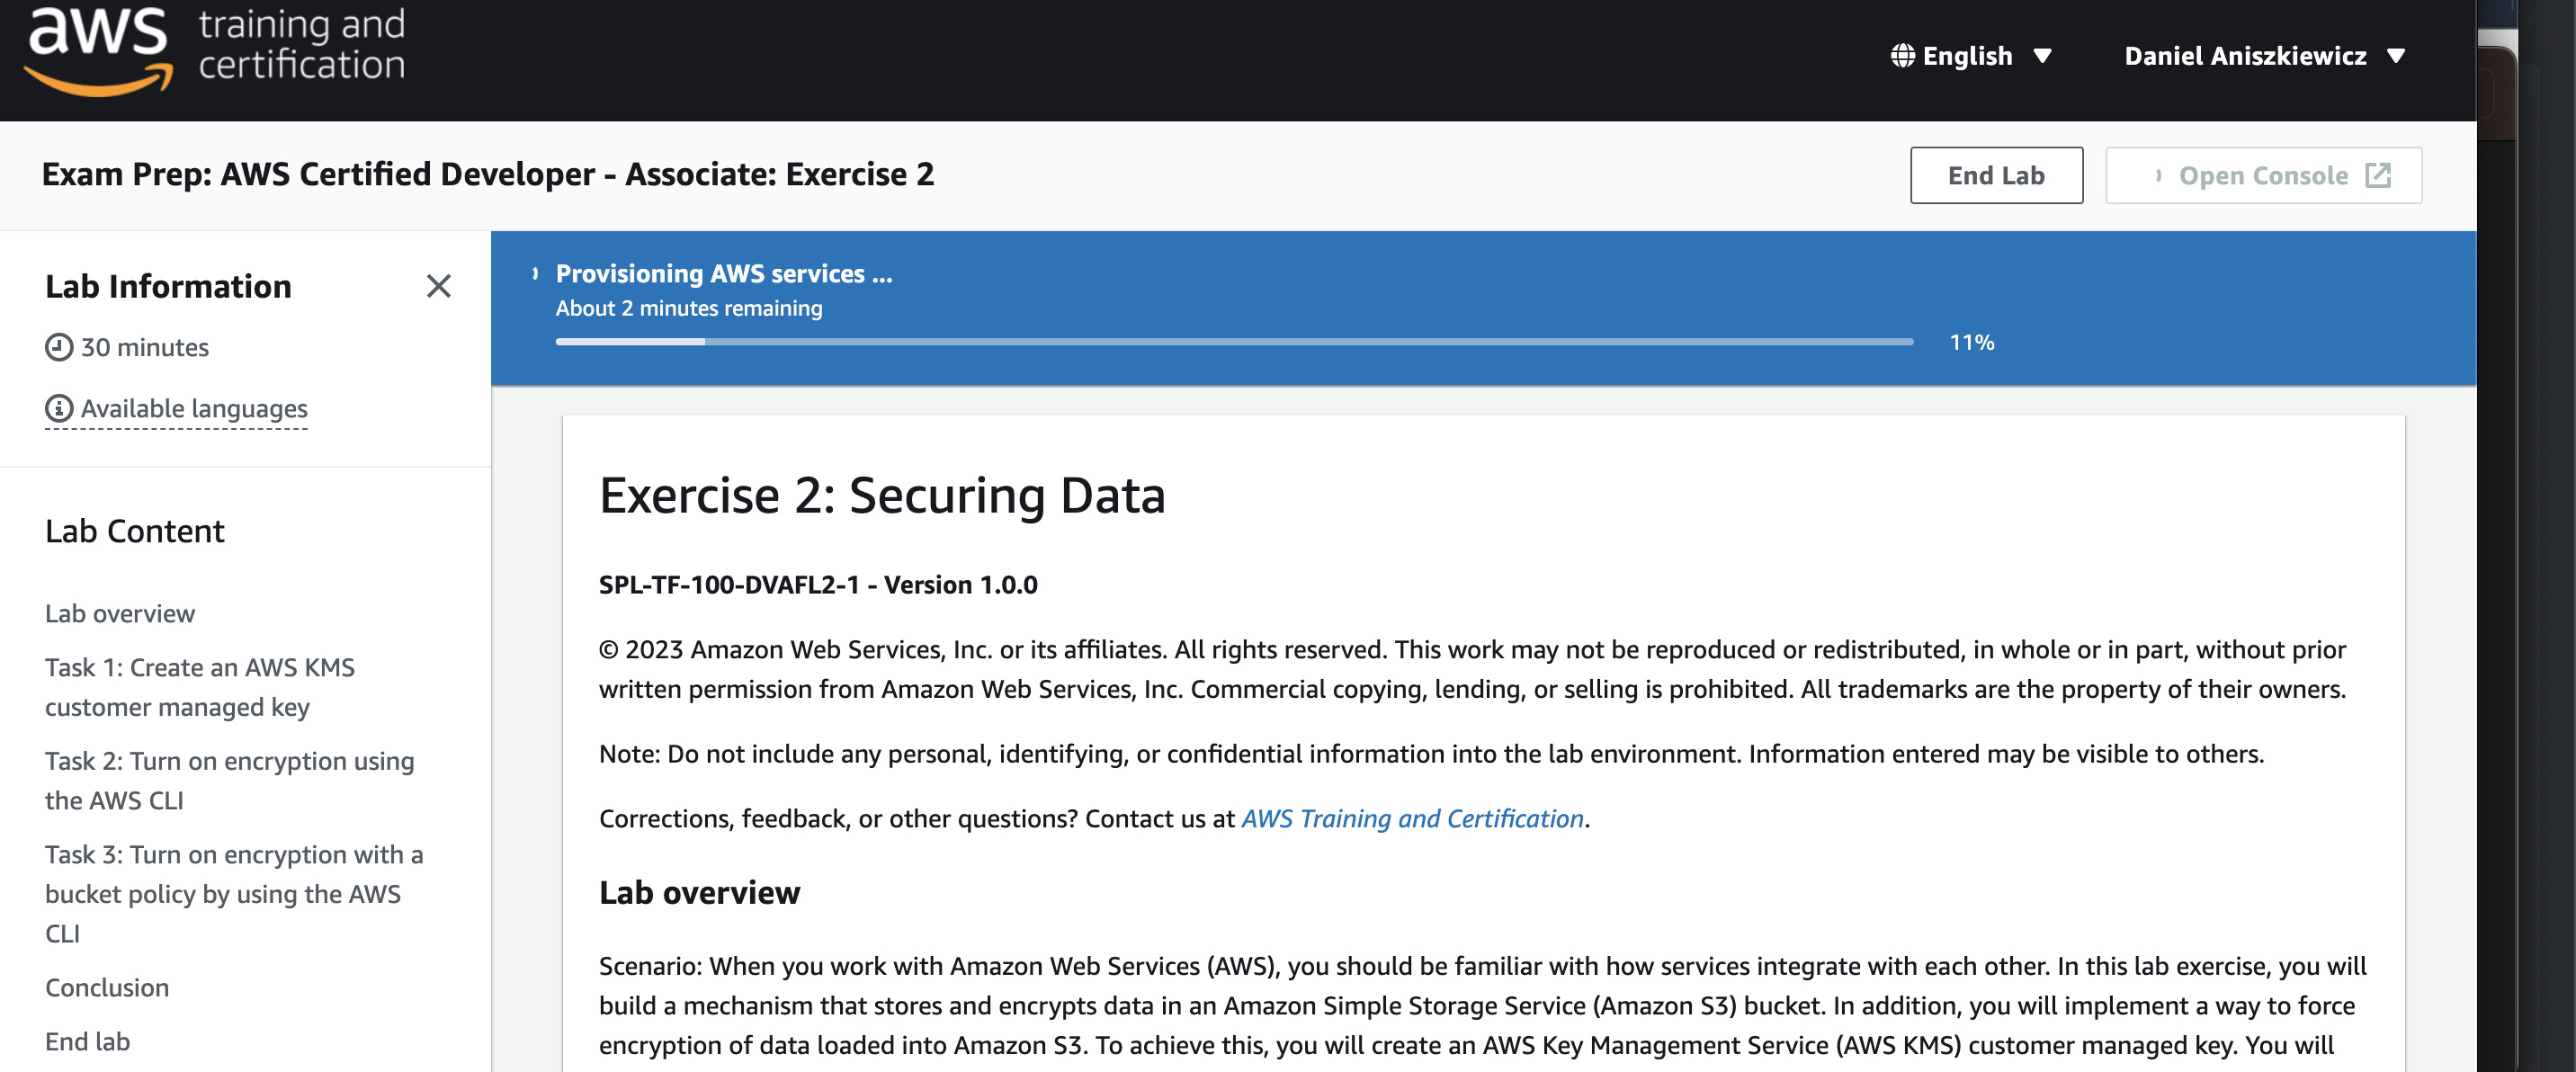Go to the Conclusion section
Image resolution: width=2576 pixels, height=1072 pixels.
(x=107, y=987)
